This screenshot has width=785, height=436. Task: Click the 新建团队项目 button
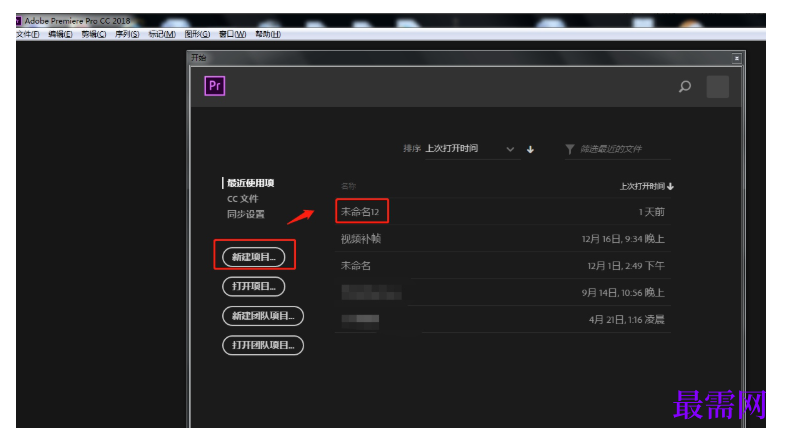263,316
